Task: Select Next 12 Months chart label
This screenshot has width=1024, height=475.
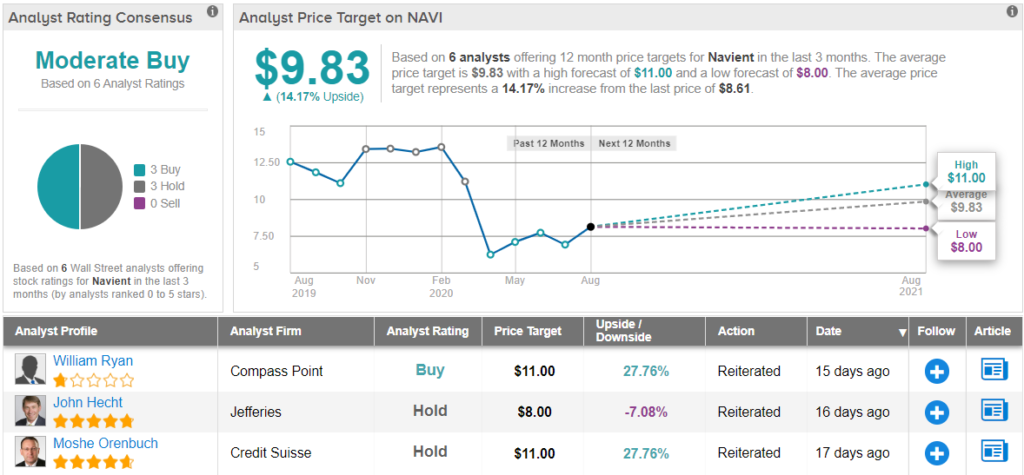Action: 634,143
